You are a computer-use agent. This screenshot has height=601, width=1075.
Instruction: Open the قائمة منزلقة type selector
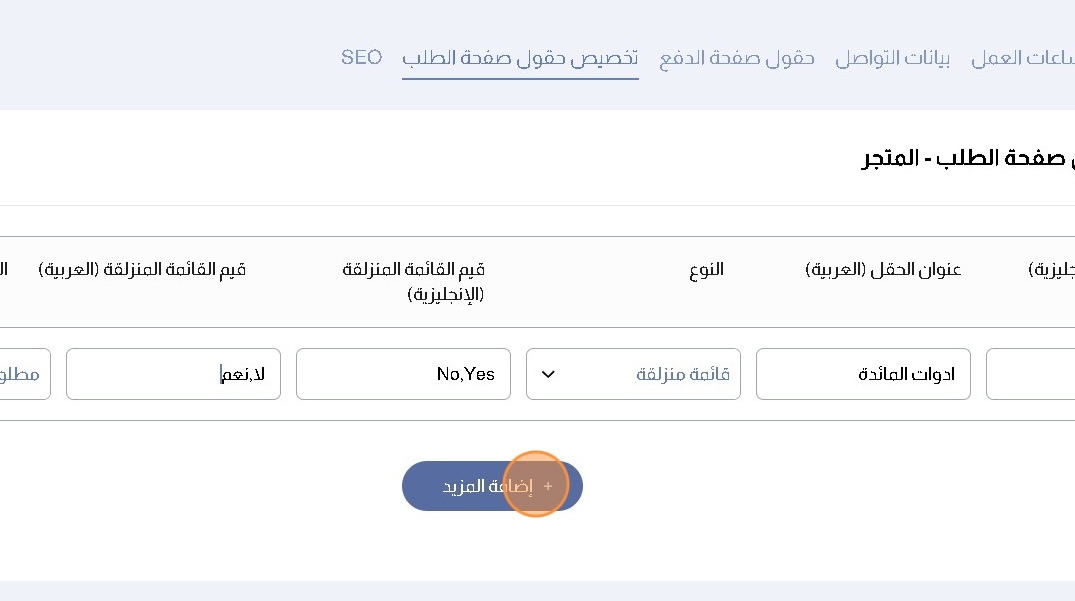pyautogui.click(x=633, y=374)
